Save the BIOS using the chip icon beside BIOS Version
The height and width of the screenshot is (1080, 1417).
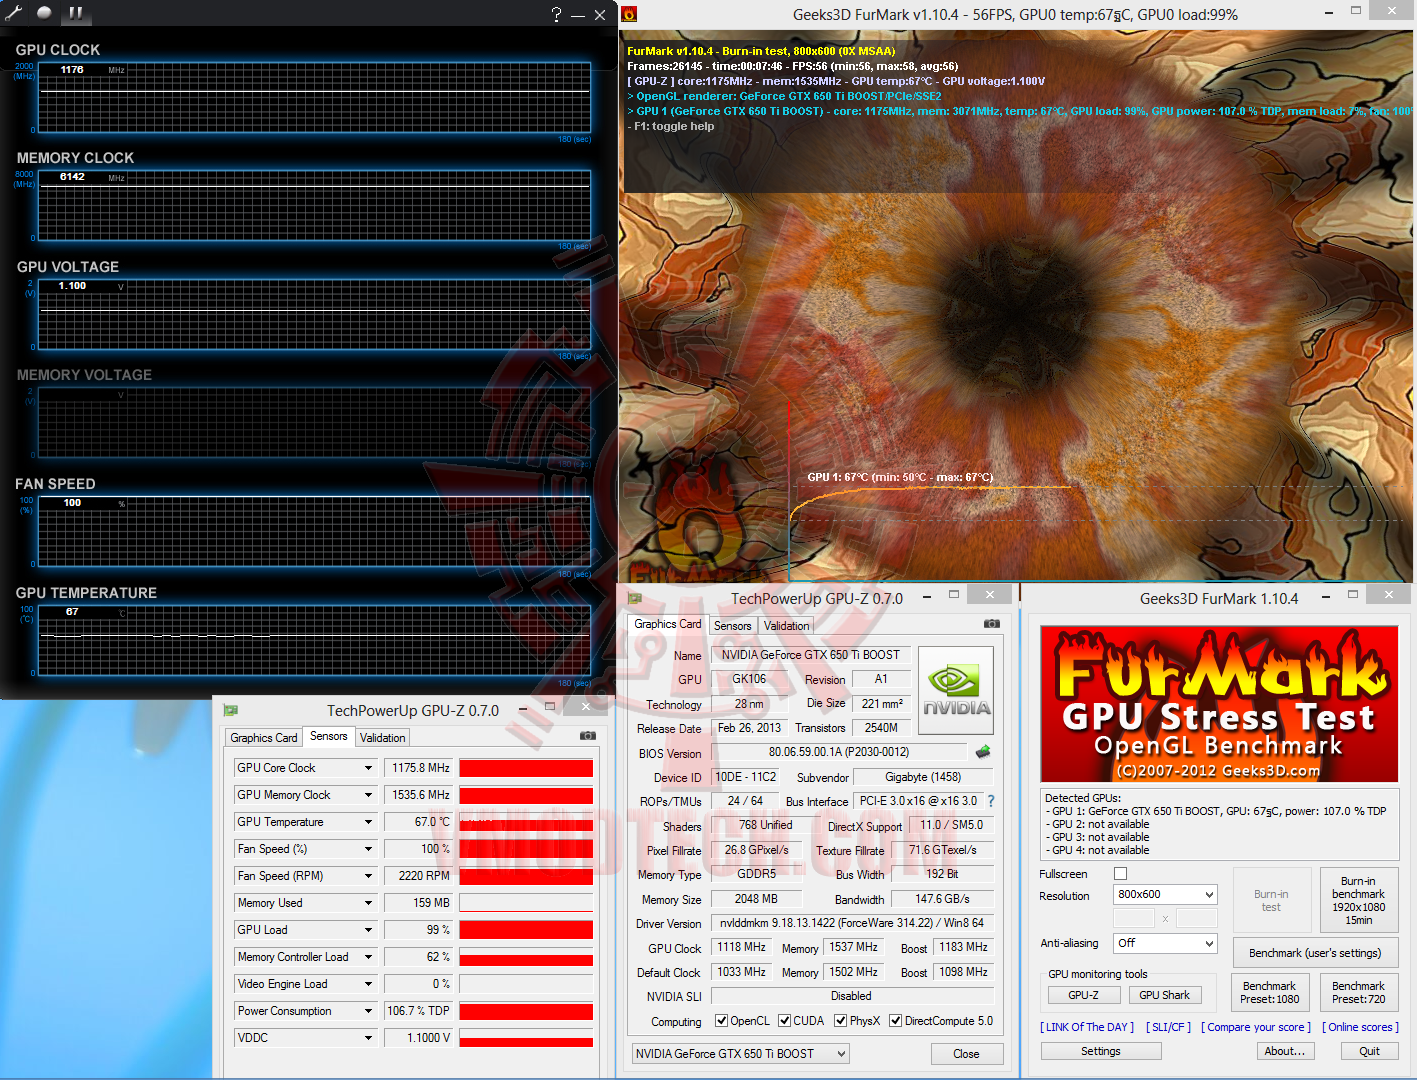tap(983, 752)
